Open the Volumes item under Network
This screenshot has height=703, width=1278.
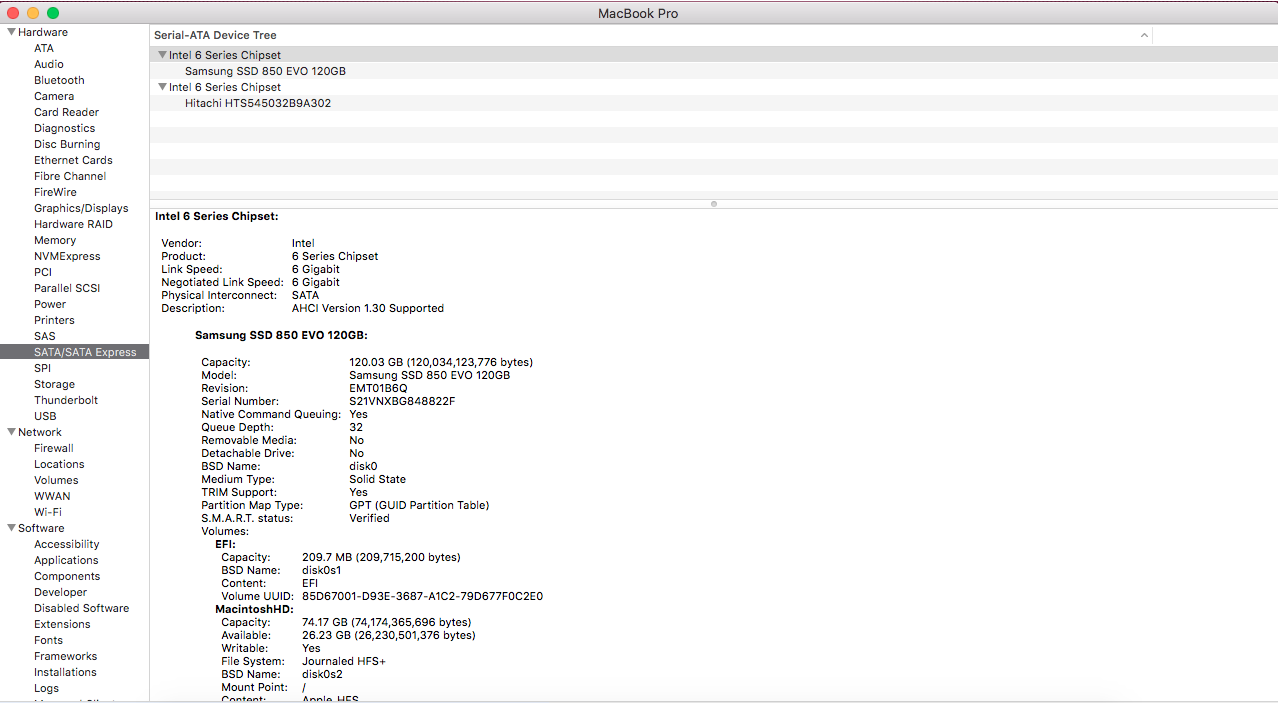[56, 480]
